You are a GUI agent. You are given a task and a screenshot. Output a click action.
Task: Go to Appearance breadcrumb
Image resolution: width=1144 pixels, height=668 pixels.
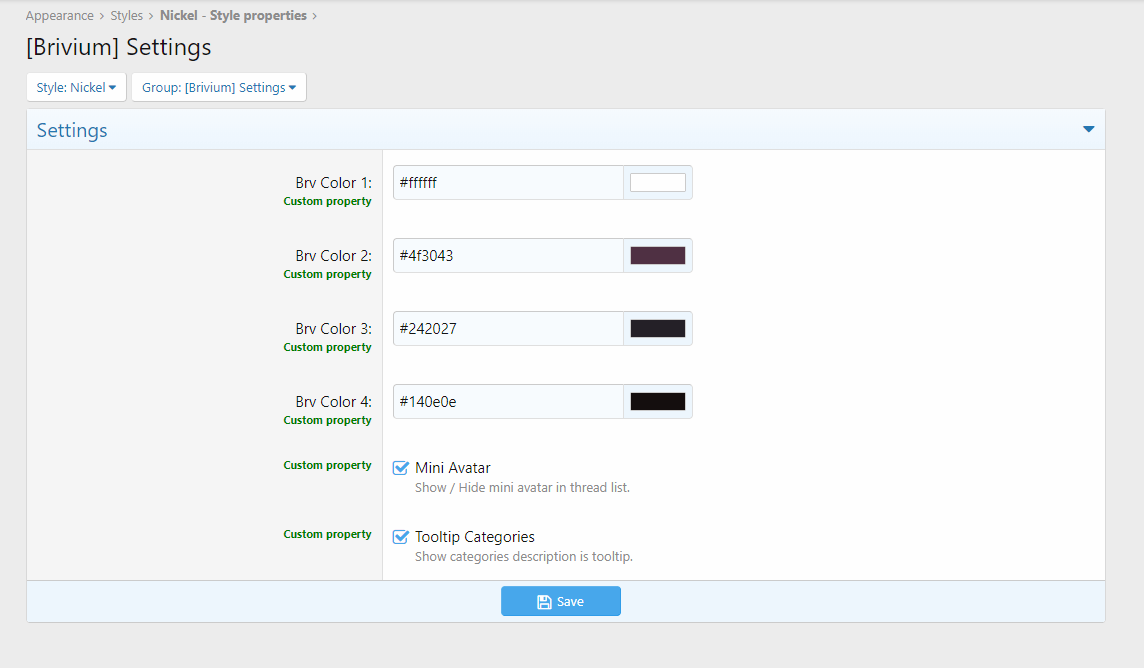point(59,16)
